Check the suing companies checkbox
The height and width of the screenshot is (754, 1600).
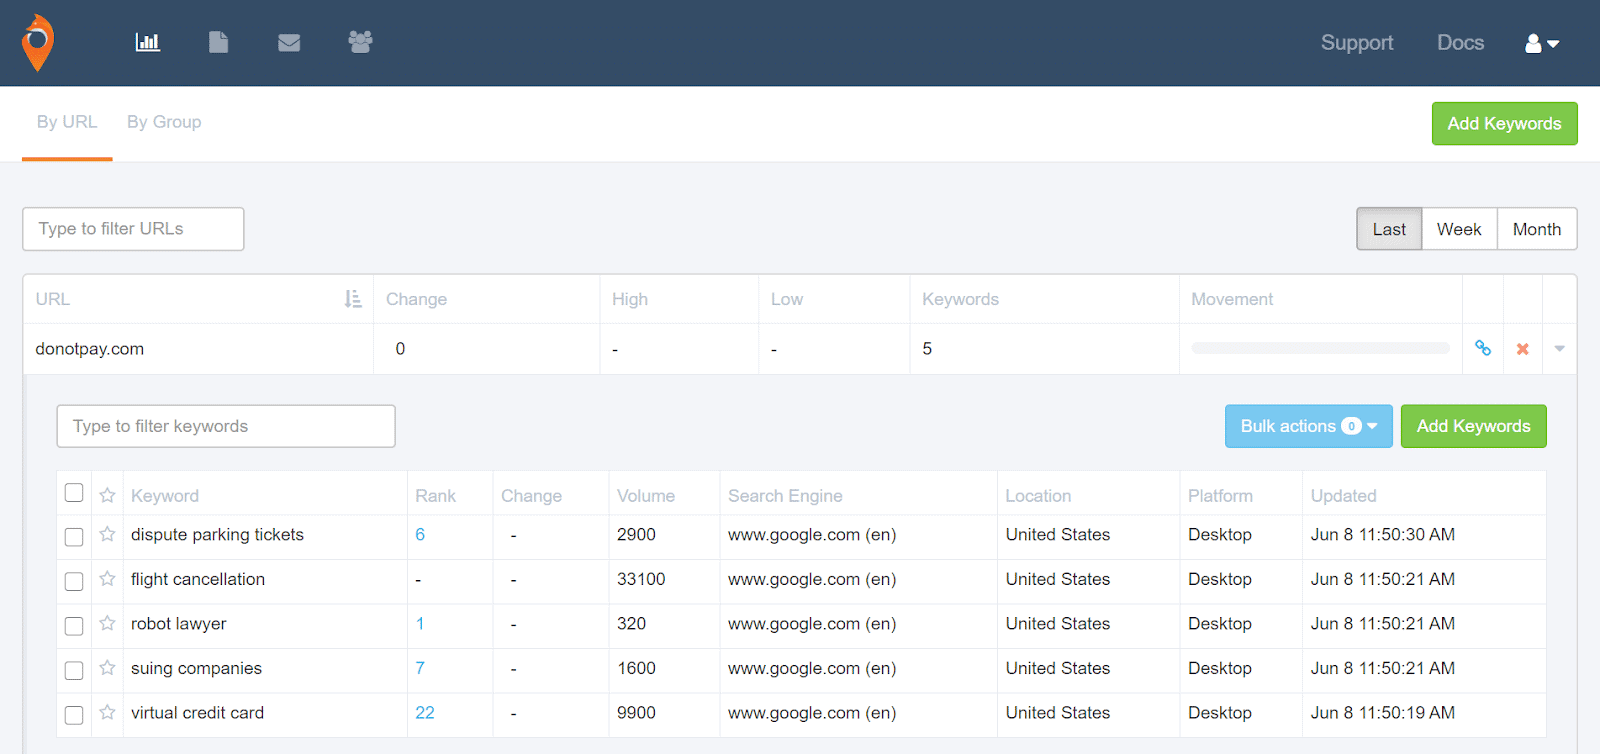click(x=74, y=670)
